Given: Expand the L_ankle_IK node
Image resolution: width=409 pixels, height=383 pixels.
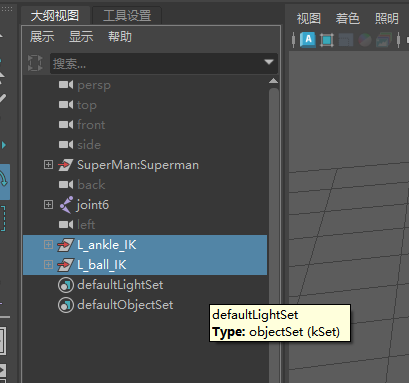Looking at the screenshot, I should pyautogui.click(x=48, y=245).
